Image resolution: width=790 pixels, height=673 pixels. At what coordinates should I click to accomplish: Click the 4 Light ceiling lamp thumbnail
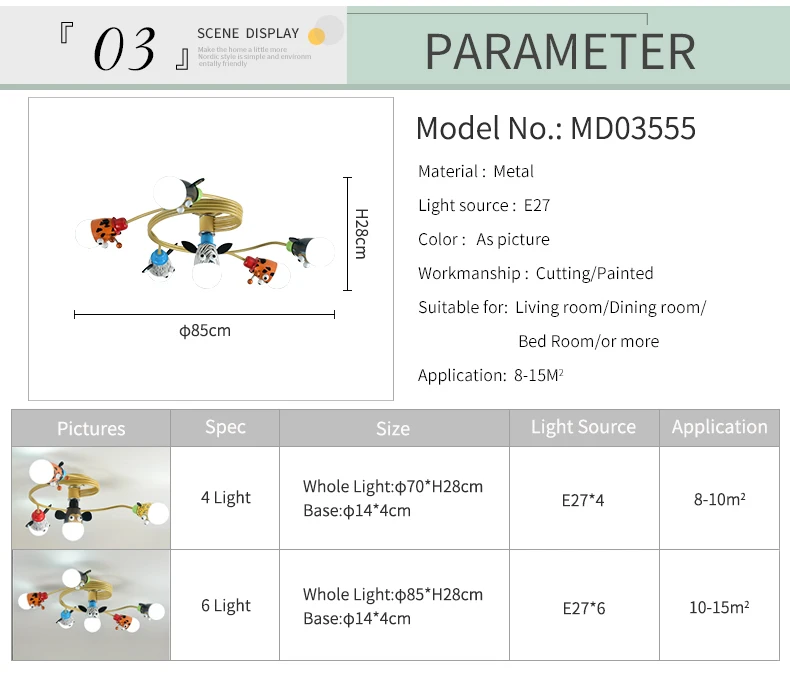click(91, 498)
